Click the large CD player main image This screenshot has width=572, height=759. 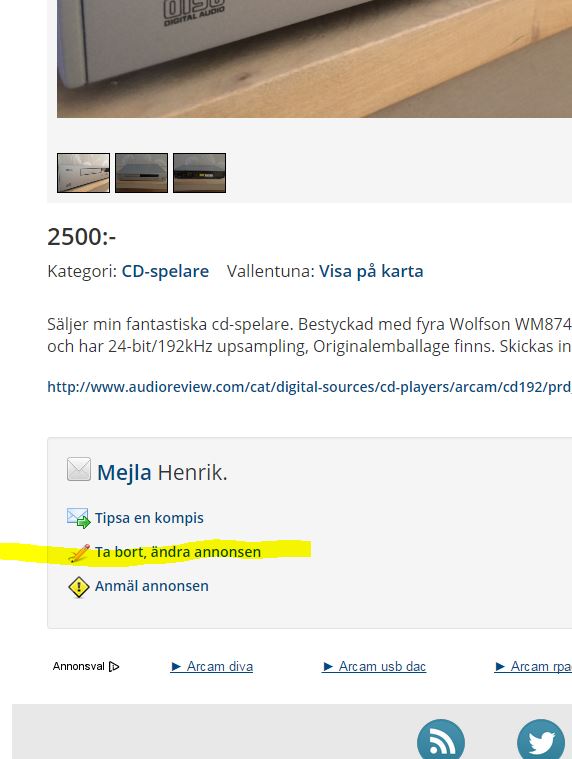[x=315, y=59]
